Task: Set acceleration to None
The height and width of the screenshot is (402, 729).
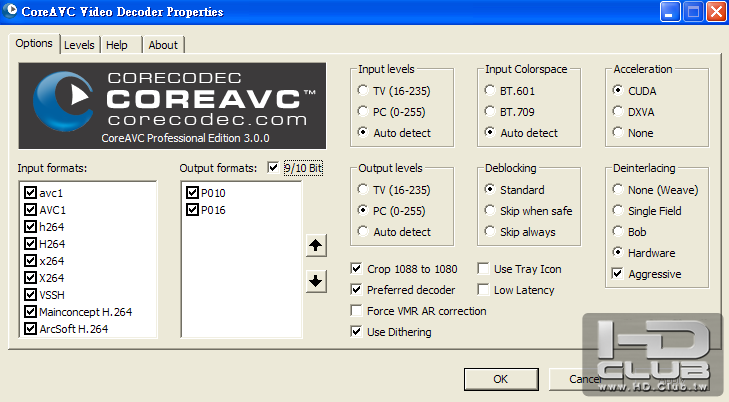Action: coord(617,132)
